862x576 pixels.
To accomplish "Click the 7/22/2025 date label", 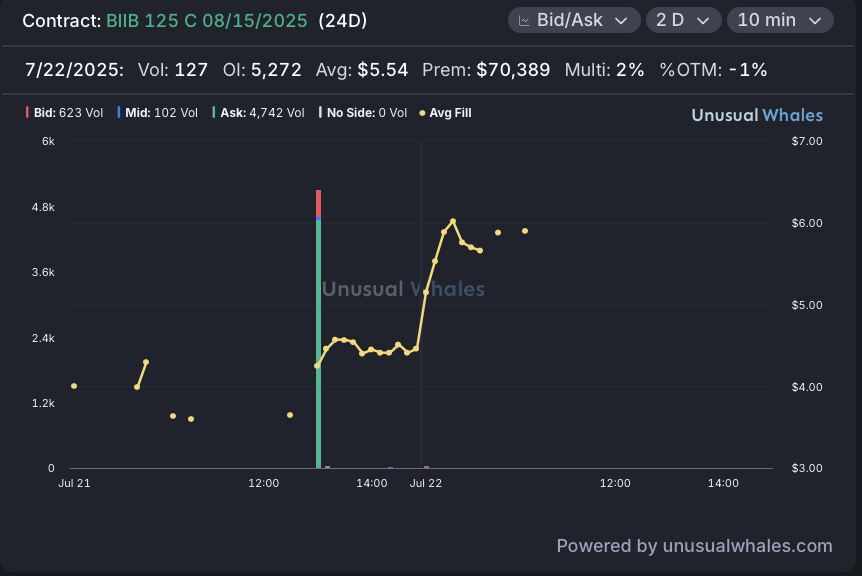I will point(74,70).
